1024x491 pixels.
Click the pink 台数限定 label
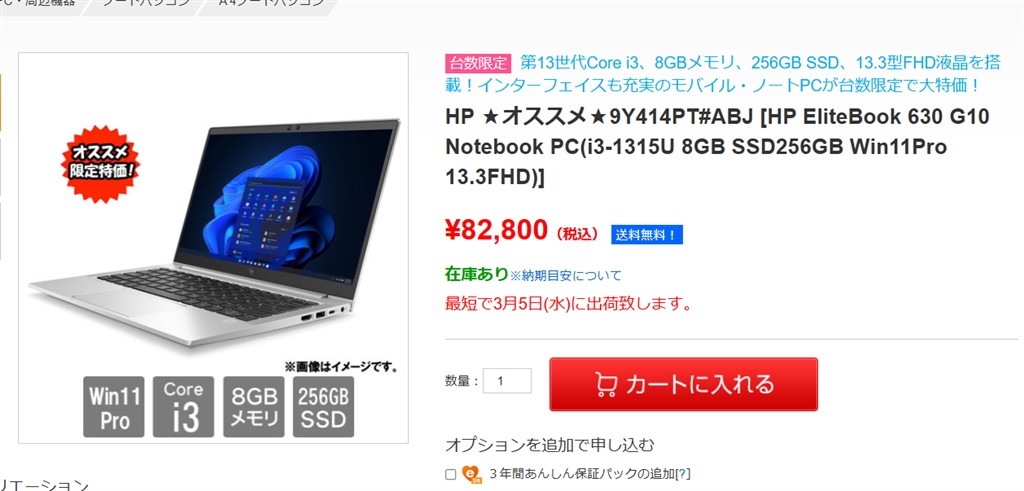(478, 63)
